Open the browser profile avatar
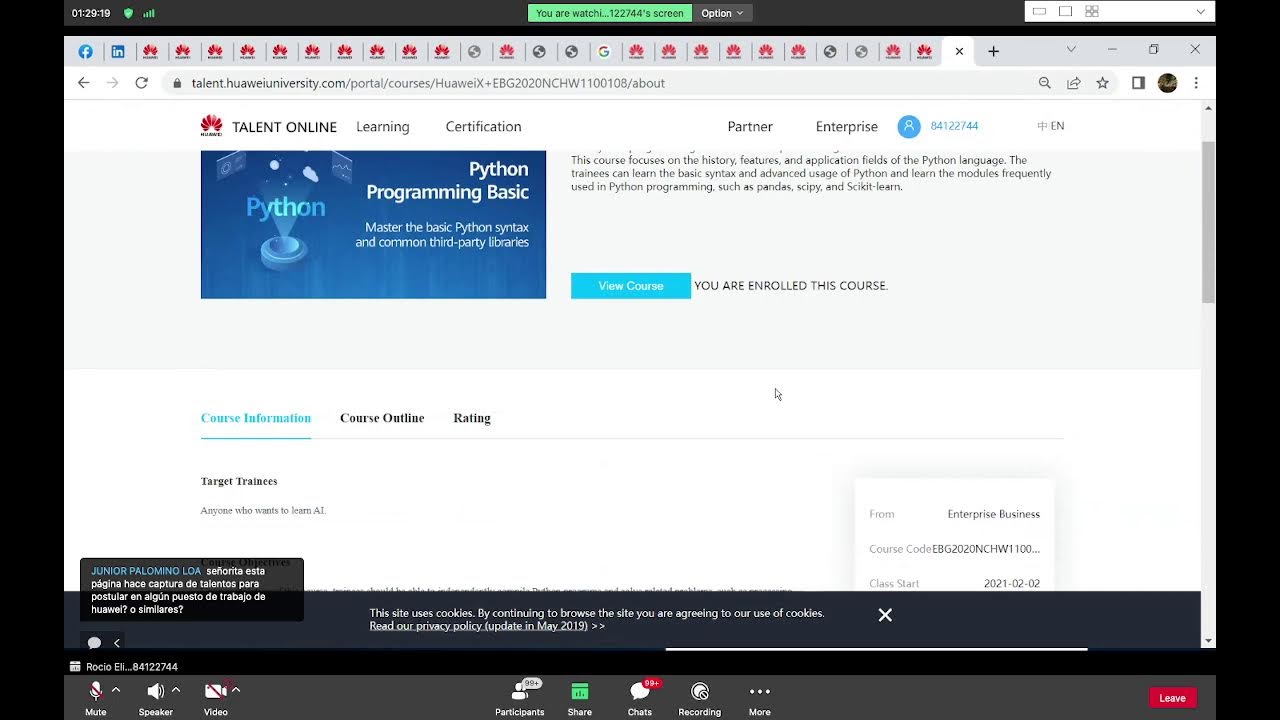 coord(1167,83)
